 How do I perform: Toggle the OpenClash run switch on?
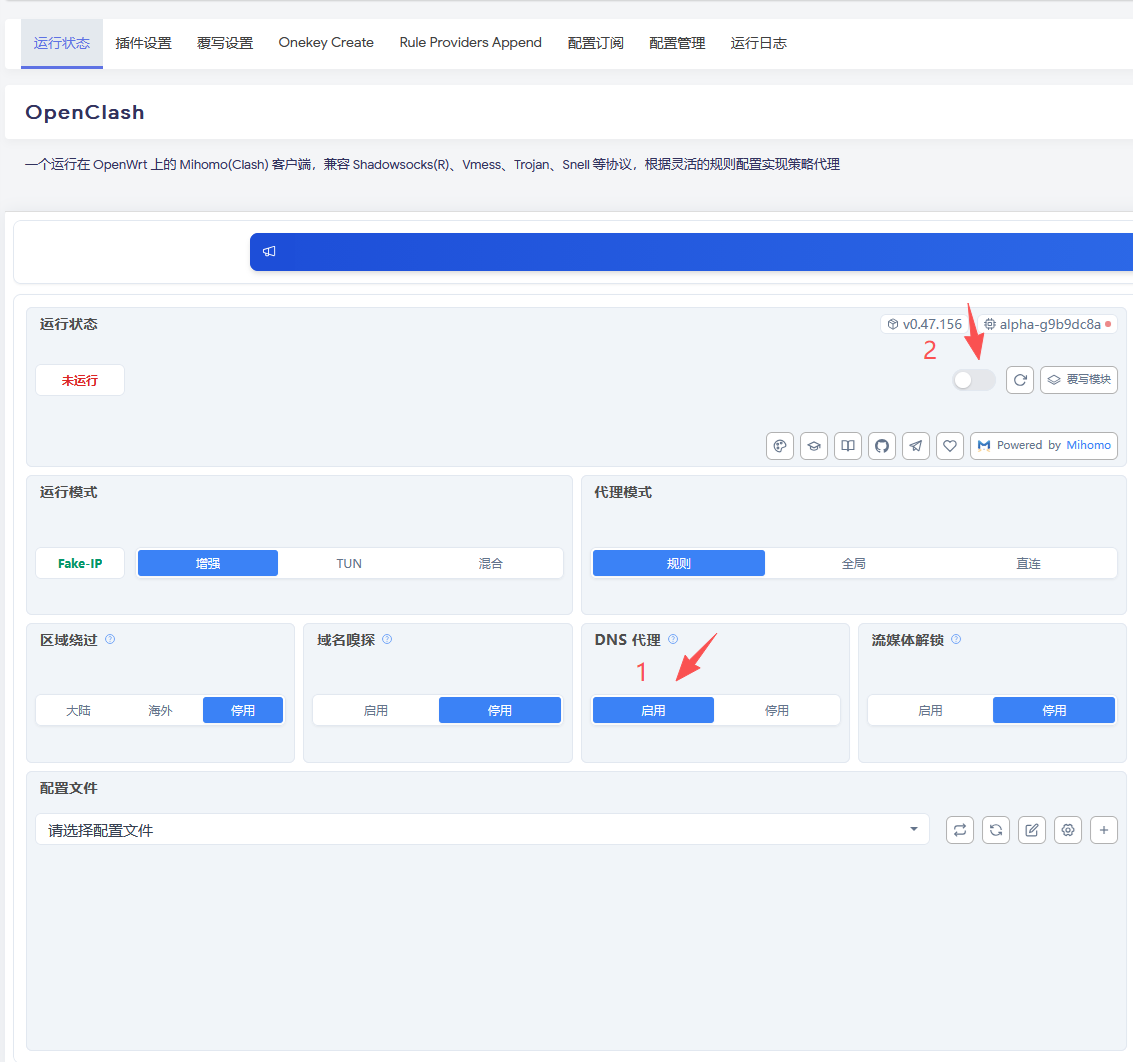[x=973, y=380]
